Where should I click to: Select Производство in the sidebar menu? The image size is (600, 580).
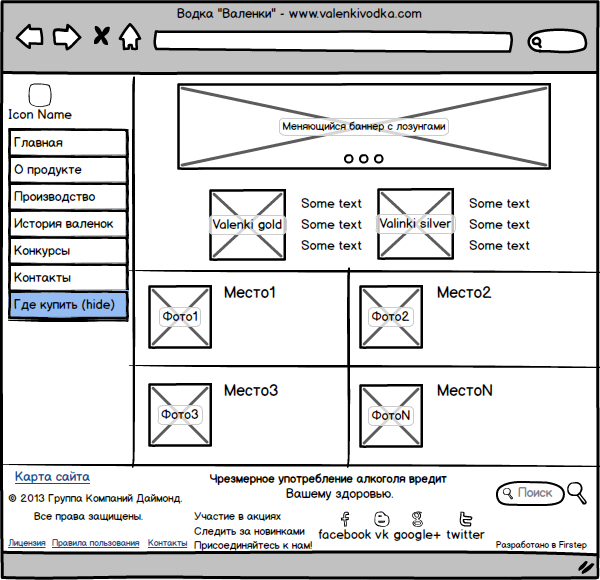point(68,197)
